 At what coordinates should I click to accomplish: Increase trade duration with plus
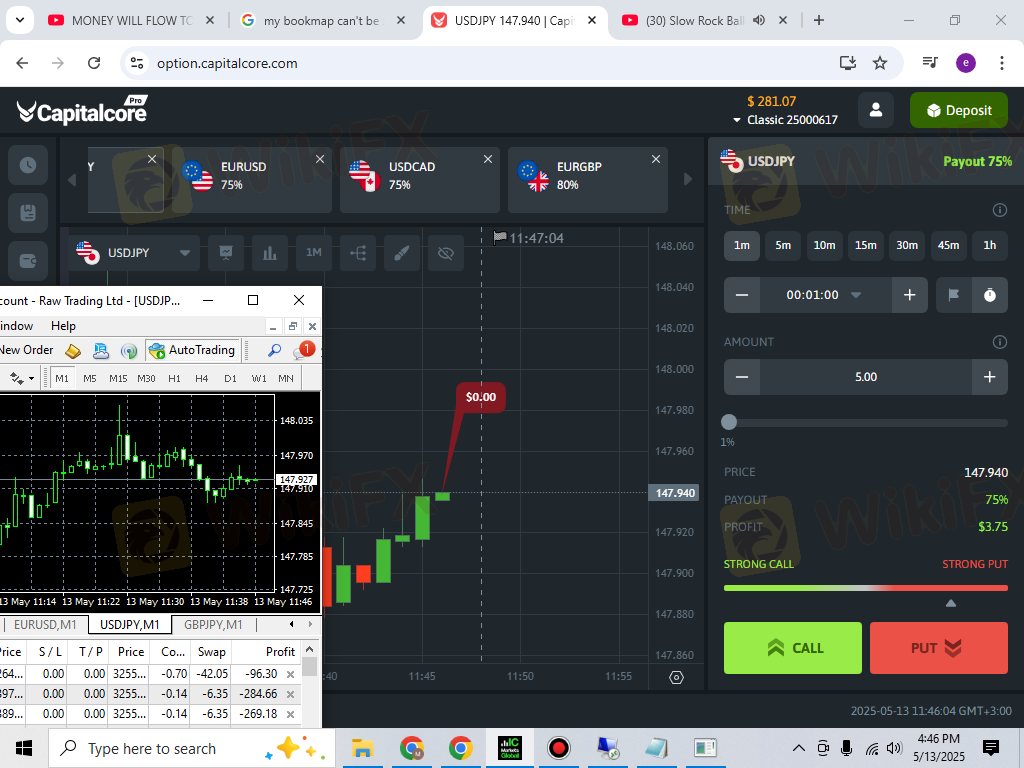pos(909,295)
